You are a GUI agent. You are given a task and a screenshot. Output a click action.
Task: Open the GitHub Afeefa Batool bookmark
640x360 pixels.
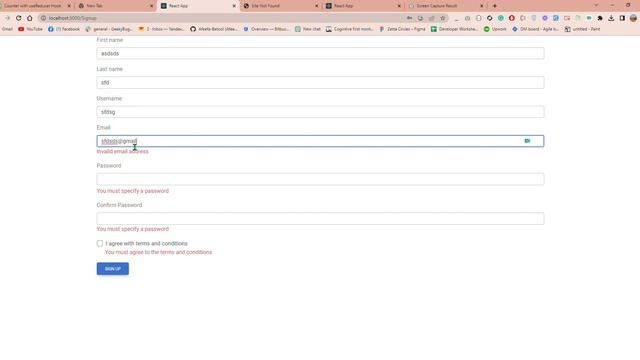(x=213, y=29)
